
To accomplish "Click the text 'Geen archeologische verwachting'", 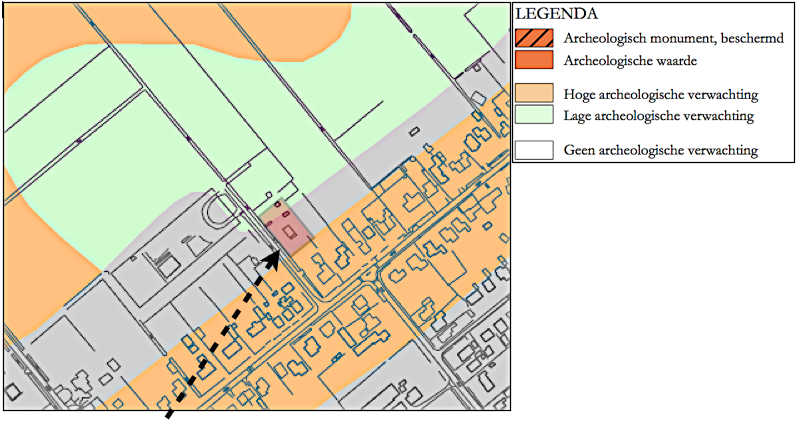I will tap(661, 150).
